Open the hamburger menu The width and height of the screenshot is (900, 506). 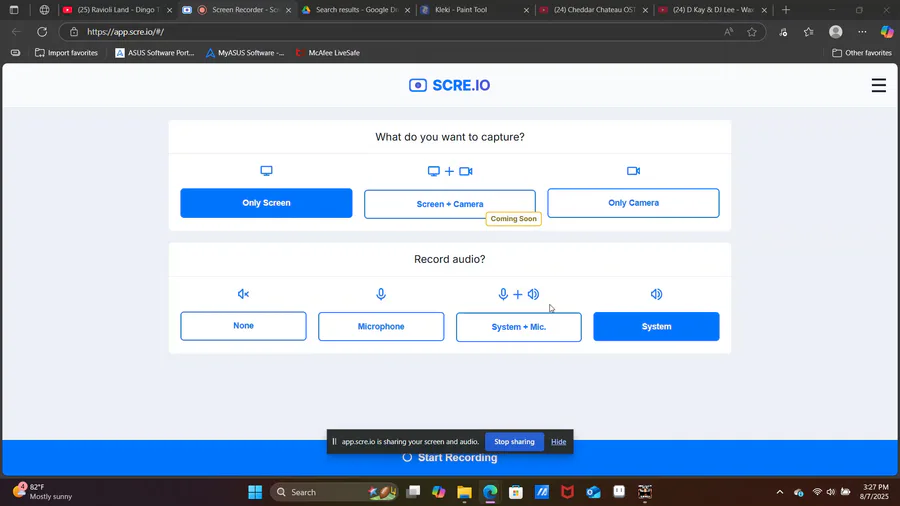pos(879,85)
